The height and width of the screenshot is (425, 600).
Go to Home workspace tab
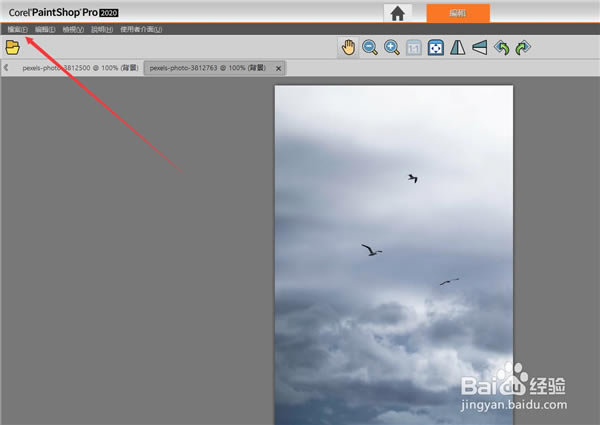398,13
